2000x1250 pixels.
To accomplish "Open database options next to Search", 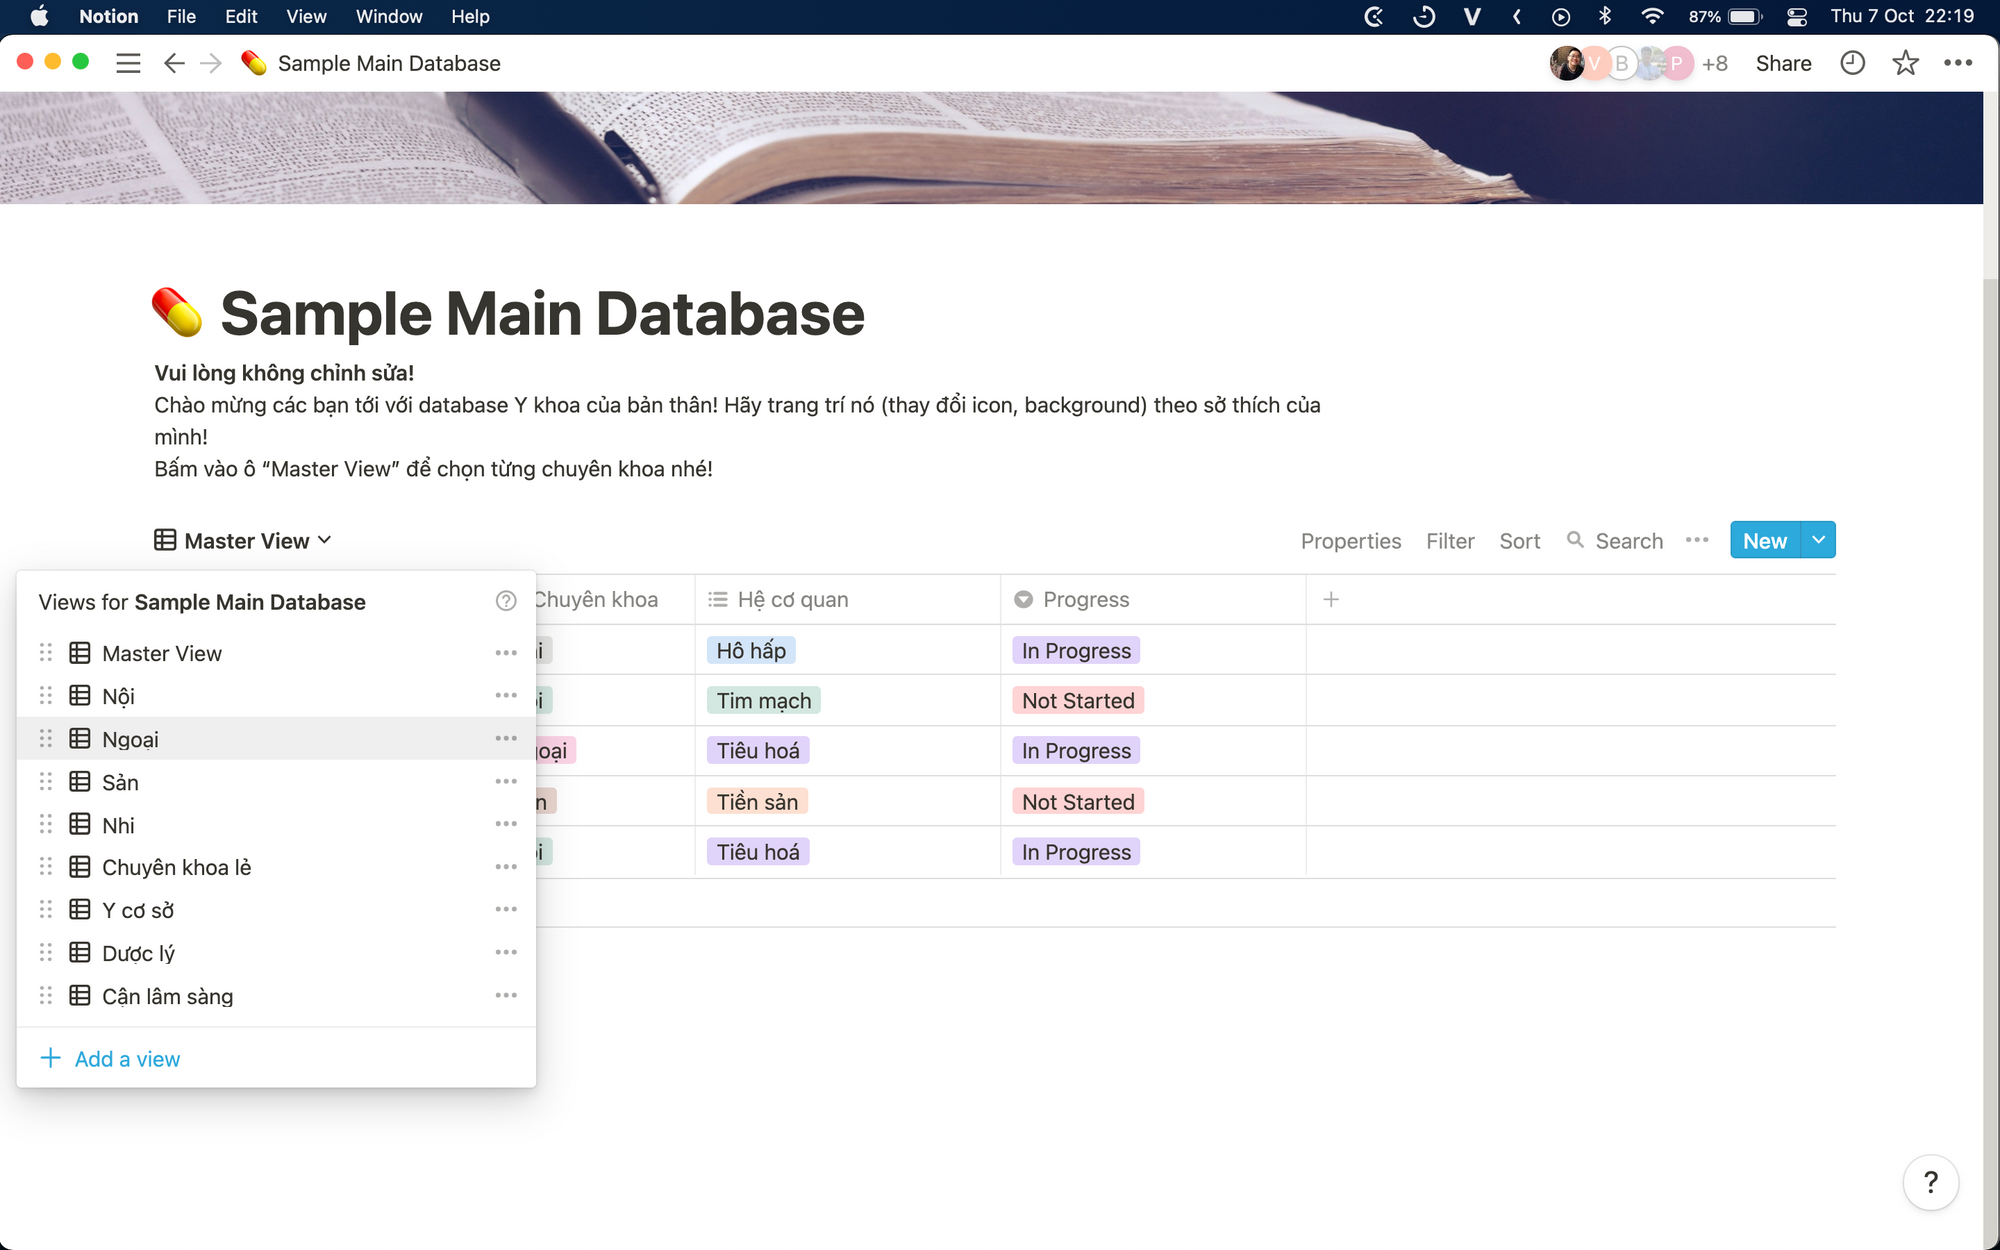I will (x=1697, y=540).
